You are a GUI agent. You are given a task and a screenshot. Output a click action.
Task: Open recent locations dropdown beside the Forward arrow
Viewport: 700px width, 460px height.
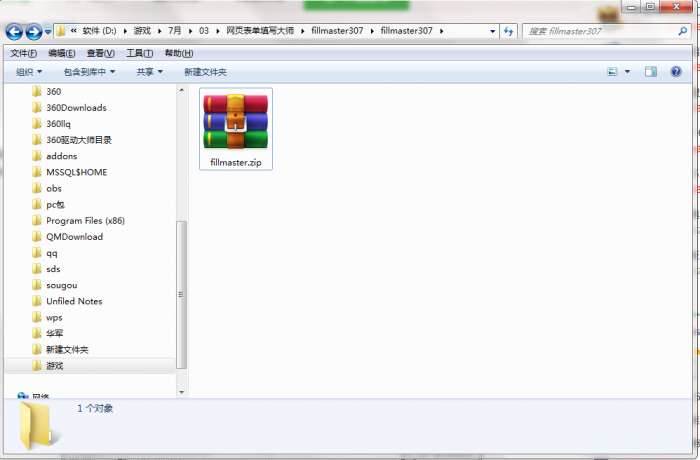coord(48,32)
